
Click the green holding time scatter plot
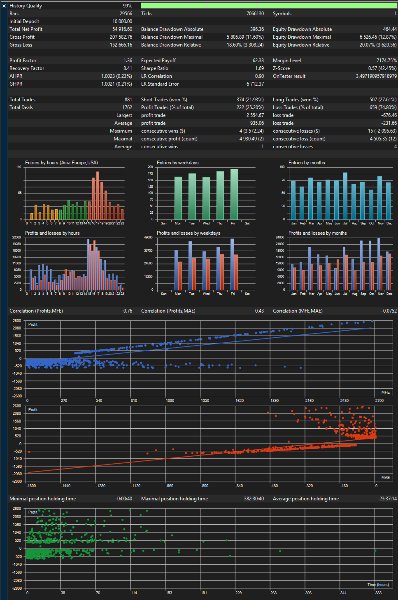[209, 548]
